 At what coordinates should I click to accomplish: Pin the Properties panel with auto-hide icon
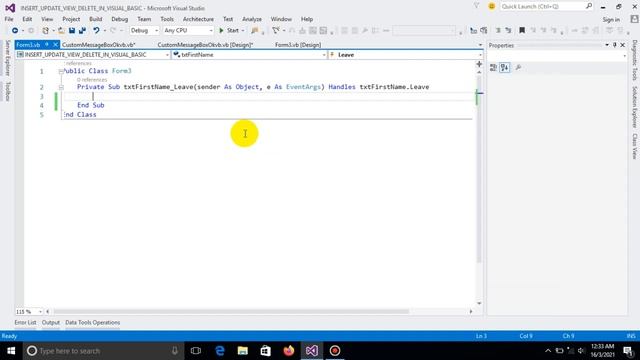[615, 45]
